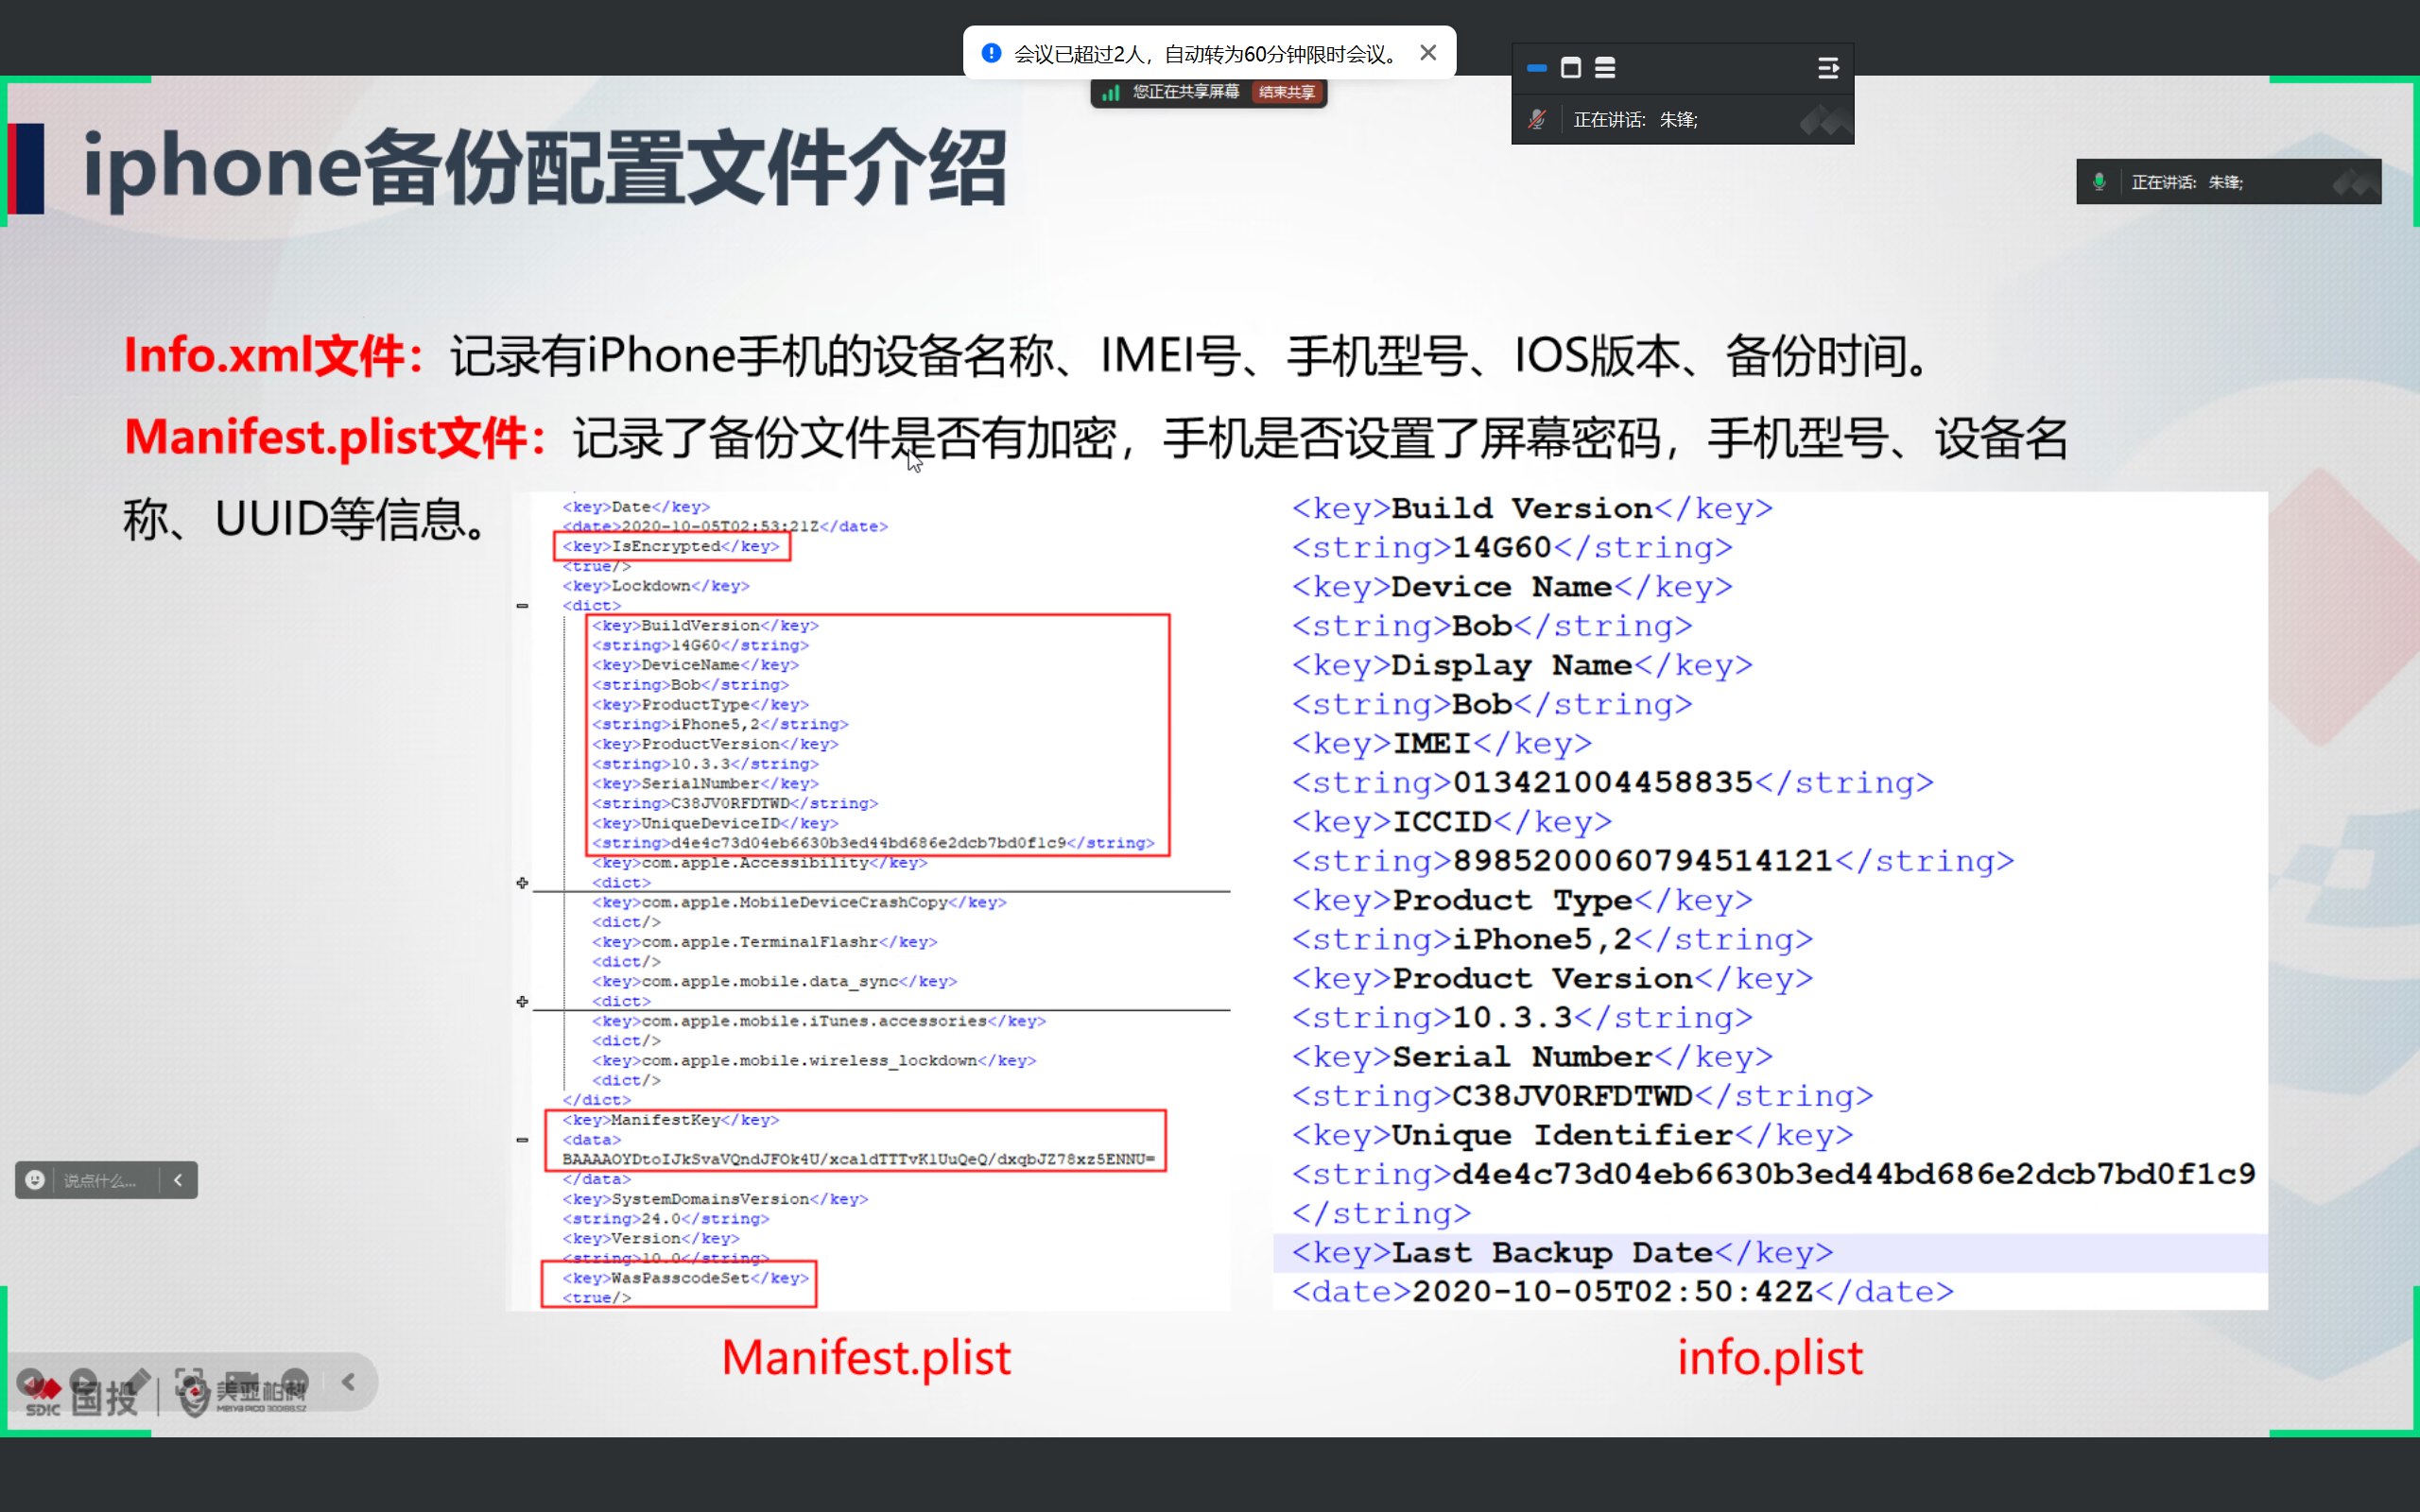The height and width of the screenshot is (1512, 2420).
Task: Collapse the chat bar with its chevron
Action: point(178,1180)
